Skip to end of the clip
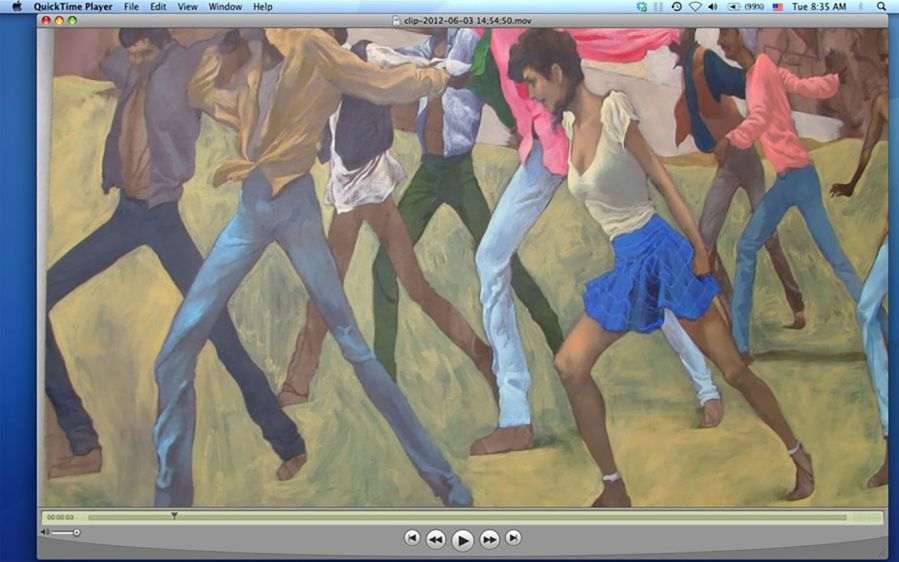Viewport: 899px width, 562px height. coord(513,538)
